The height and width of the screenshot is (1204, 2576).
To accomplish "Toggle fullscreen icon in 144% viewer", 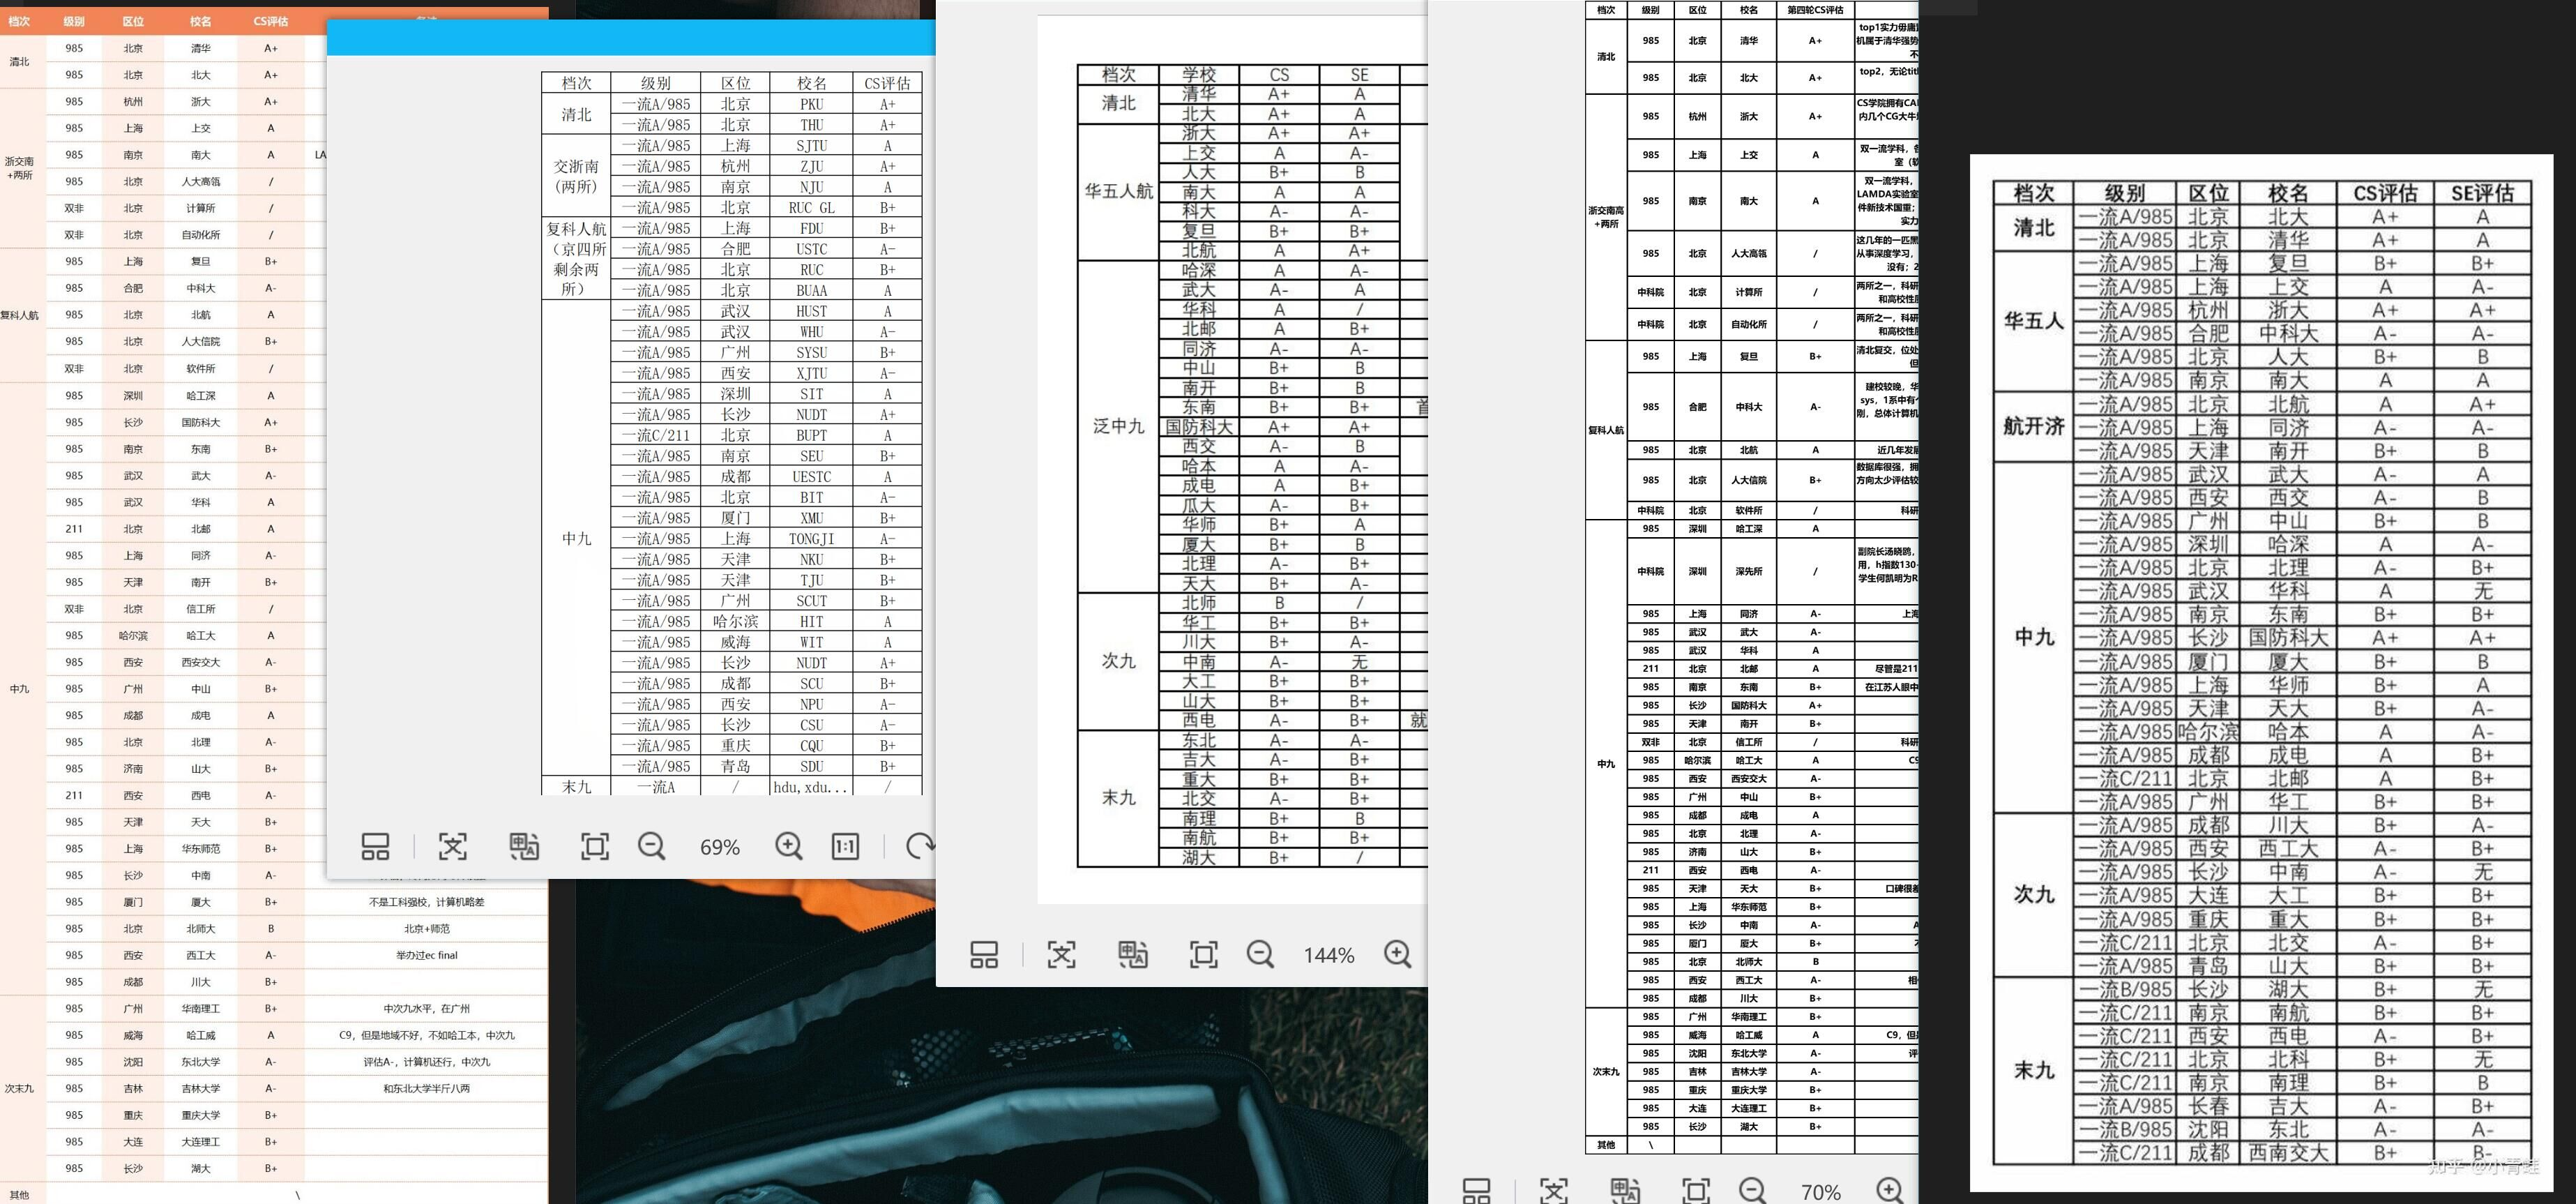I will pos(1204,955).
